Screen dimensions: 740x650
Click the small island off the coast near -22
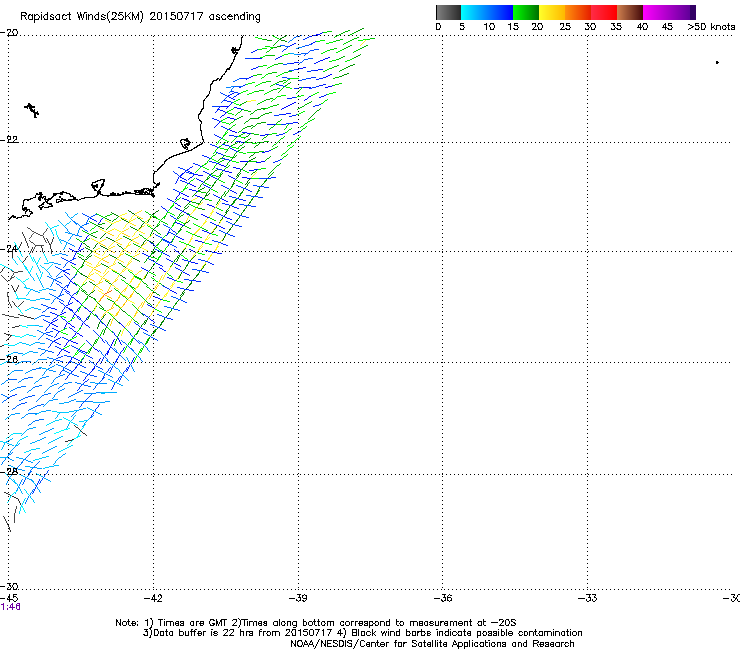[186, 144]
